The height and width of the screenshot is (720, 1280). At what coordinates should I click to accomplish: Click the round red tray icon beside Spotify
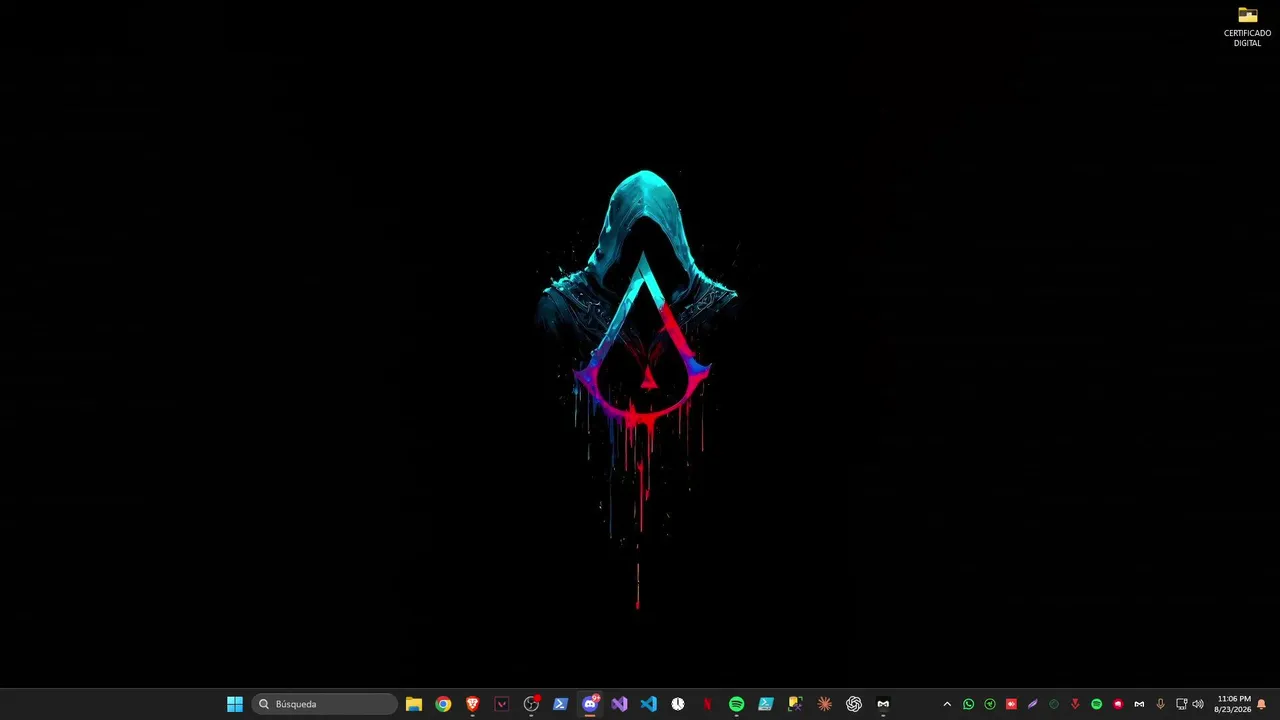(1118, 704)
